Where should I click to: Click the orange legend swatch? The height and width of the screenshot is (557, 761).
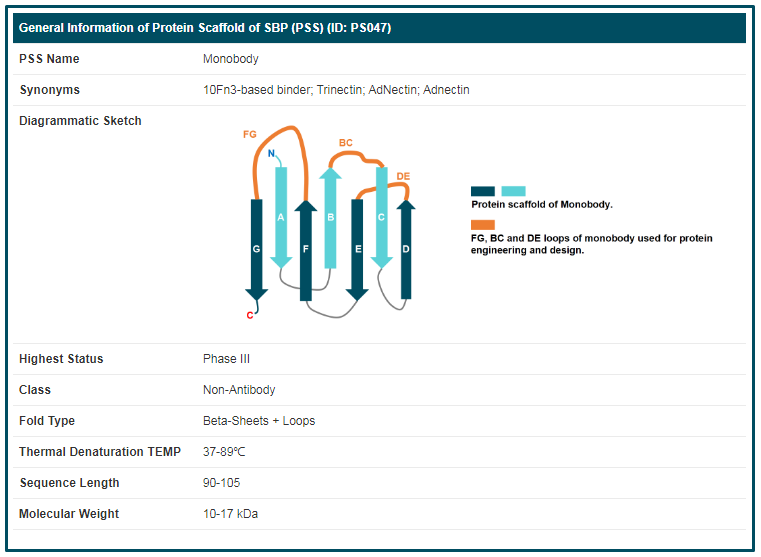pos(483,224)
